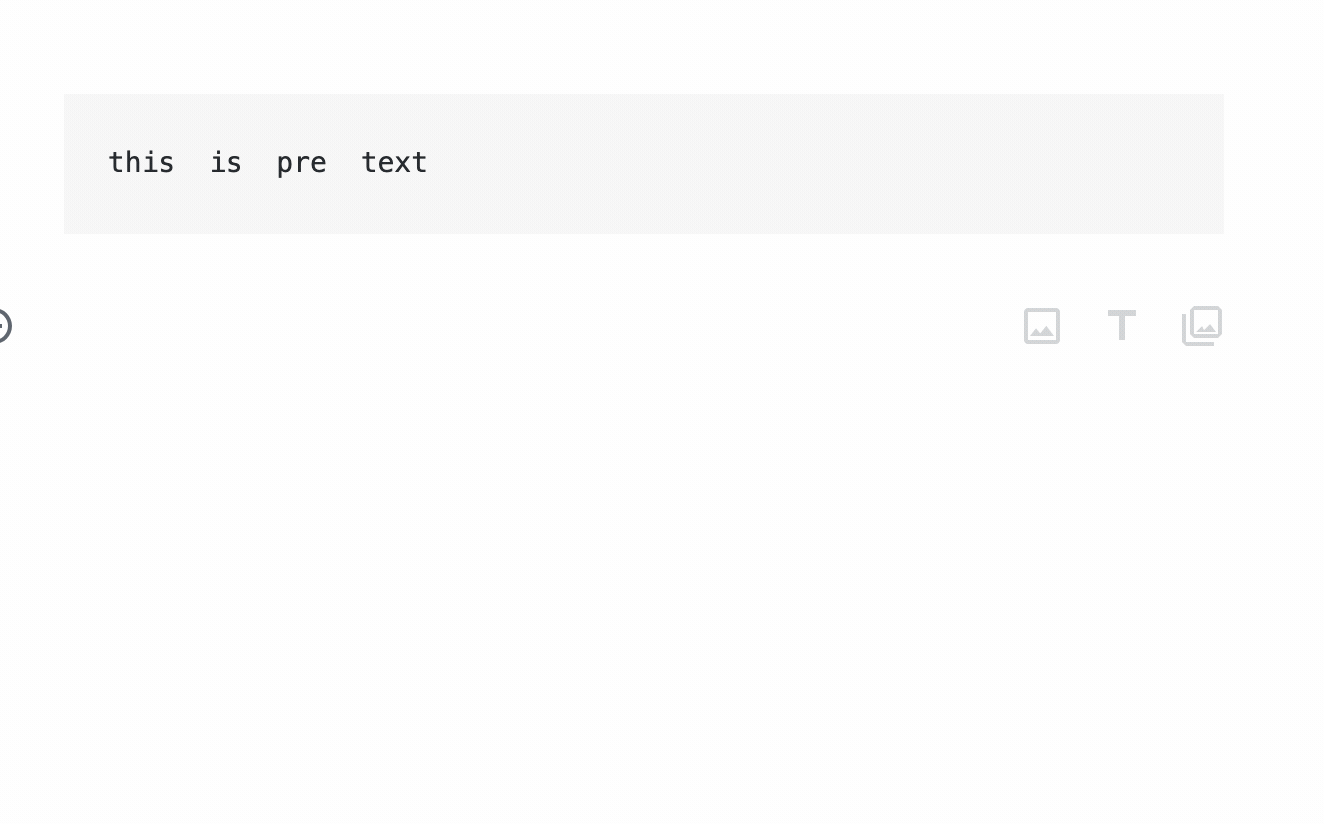Image resolution: width=1324 pixels, height=824 pixels.
Task: Click the text reading 'this is pre text'
Action: coord(268,162)
